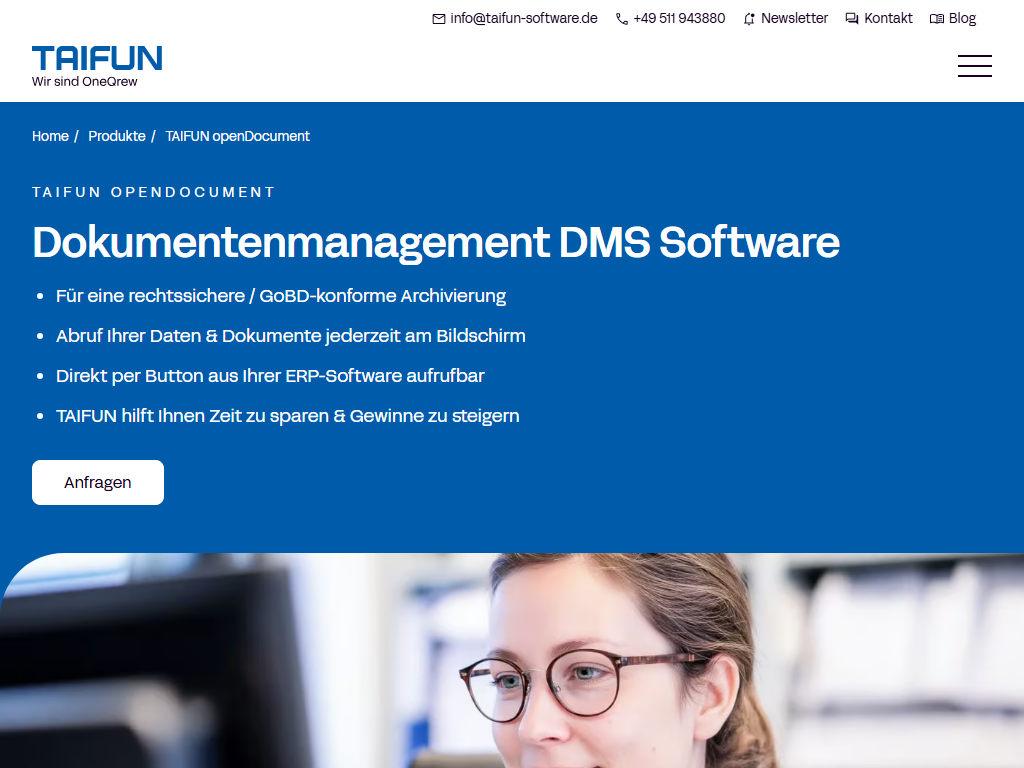Click the Blog open-book icon
The height and width of the screenshot is (768, 1024).
coord(936,18)
